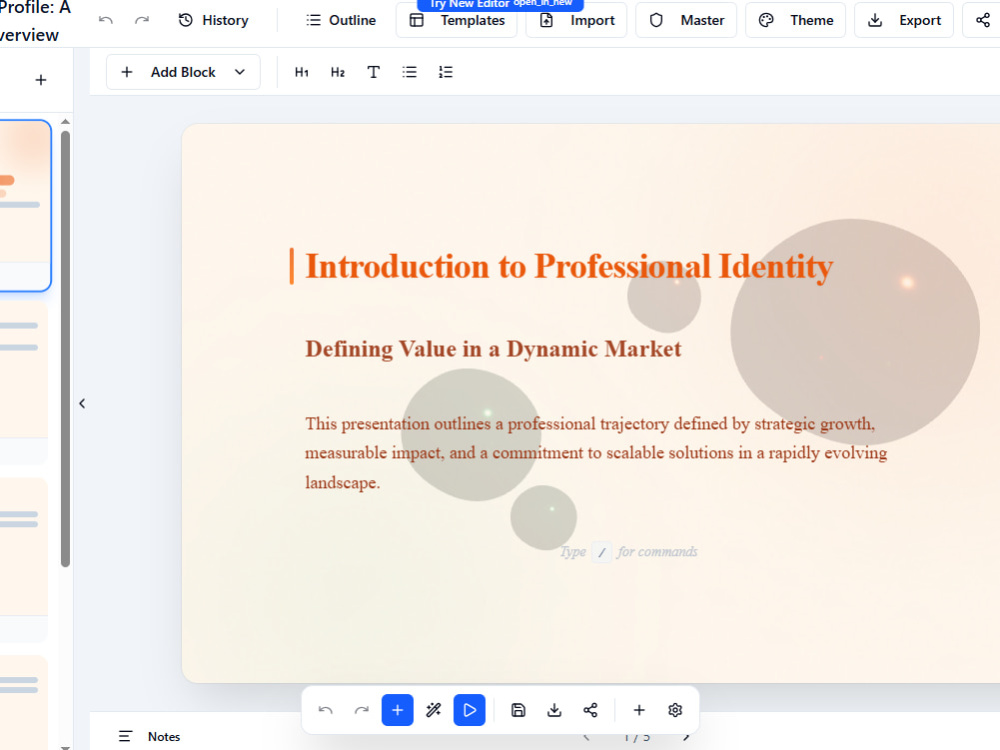Add a new slide with sidebar plus
The height and width of the screenshot is (750, 1000).
point(41,80)
